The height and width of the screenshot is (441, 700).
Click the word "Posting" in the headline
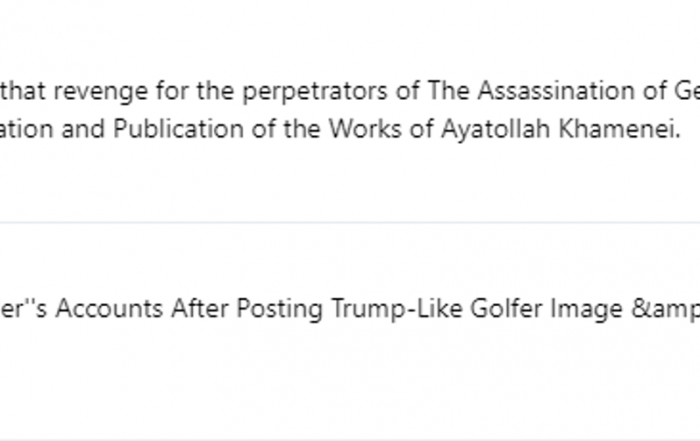279,310
